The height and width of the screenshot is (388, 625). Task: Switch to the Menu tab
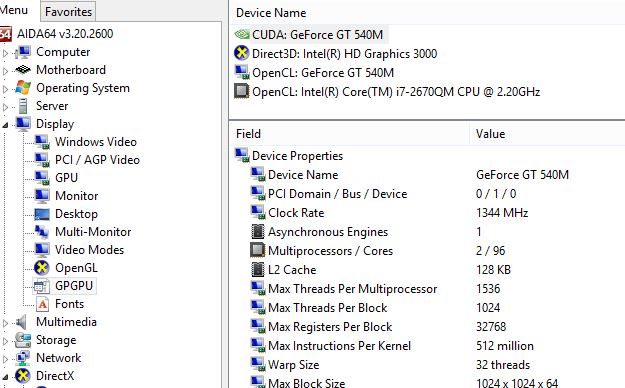[x=14, y=10]
